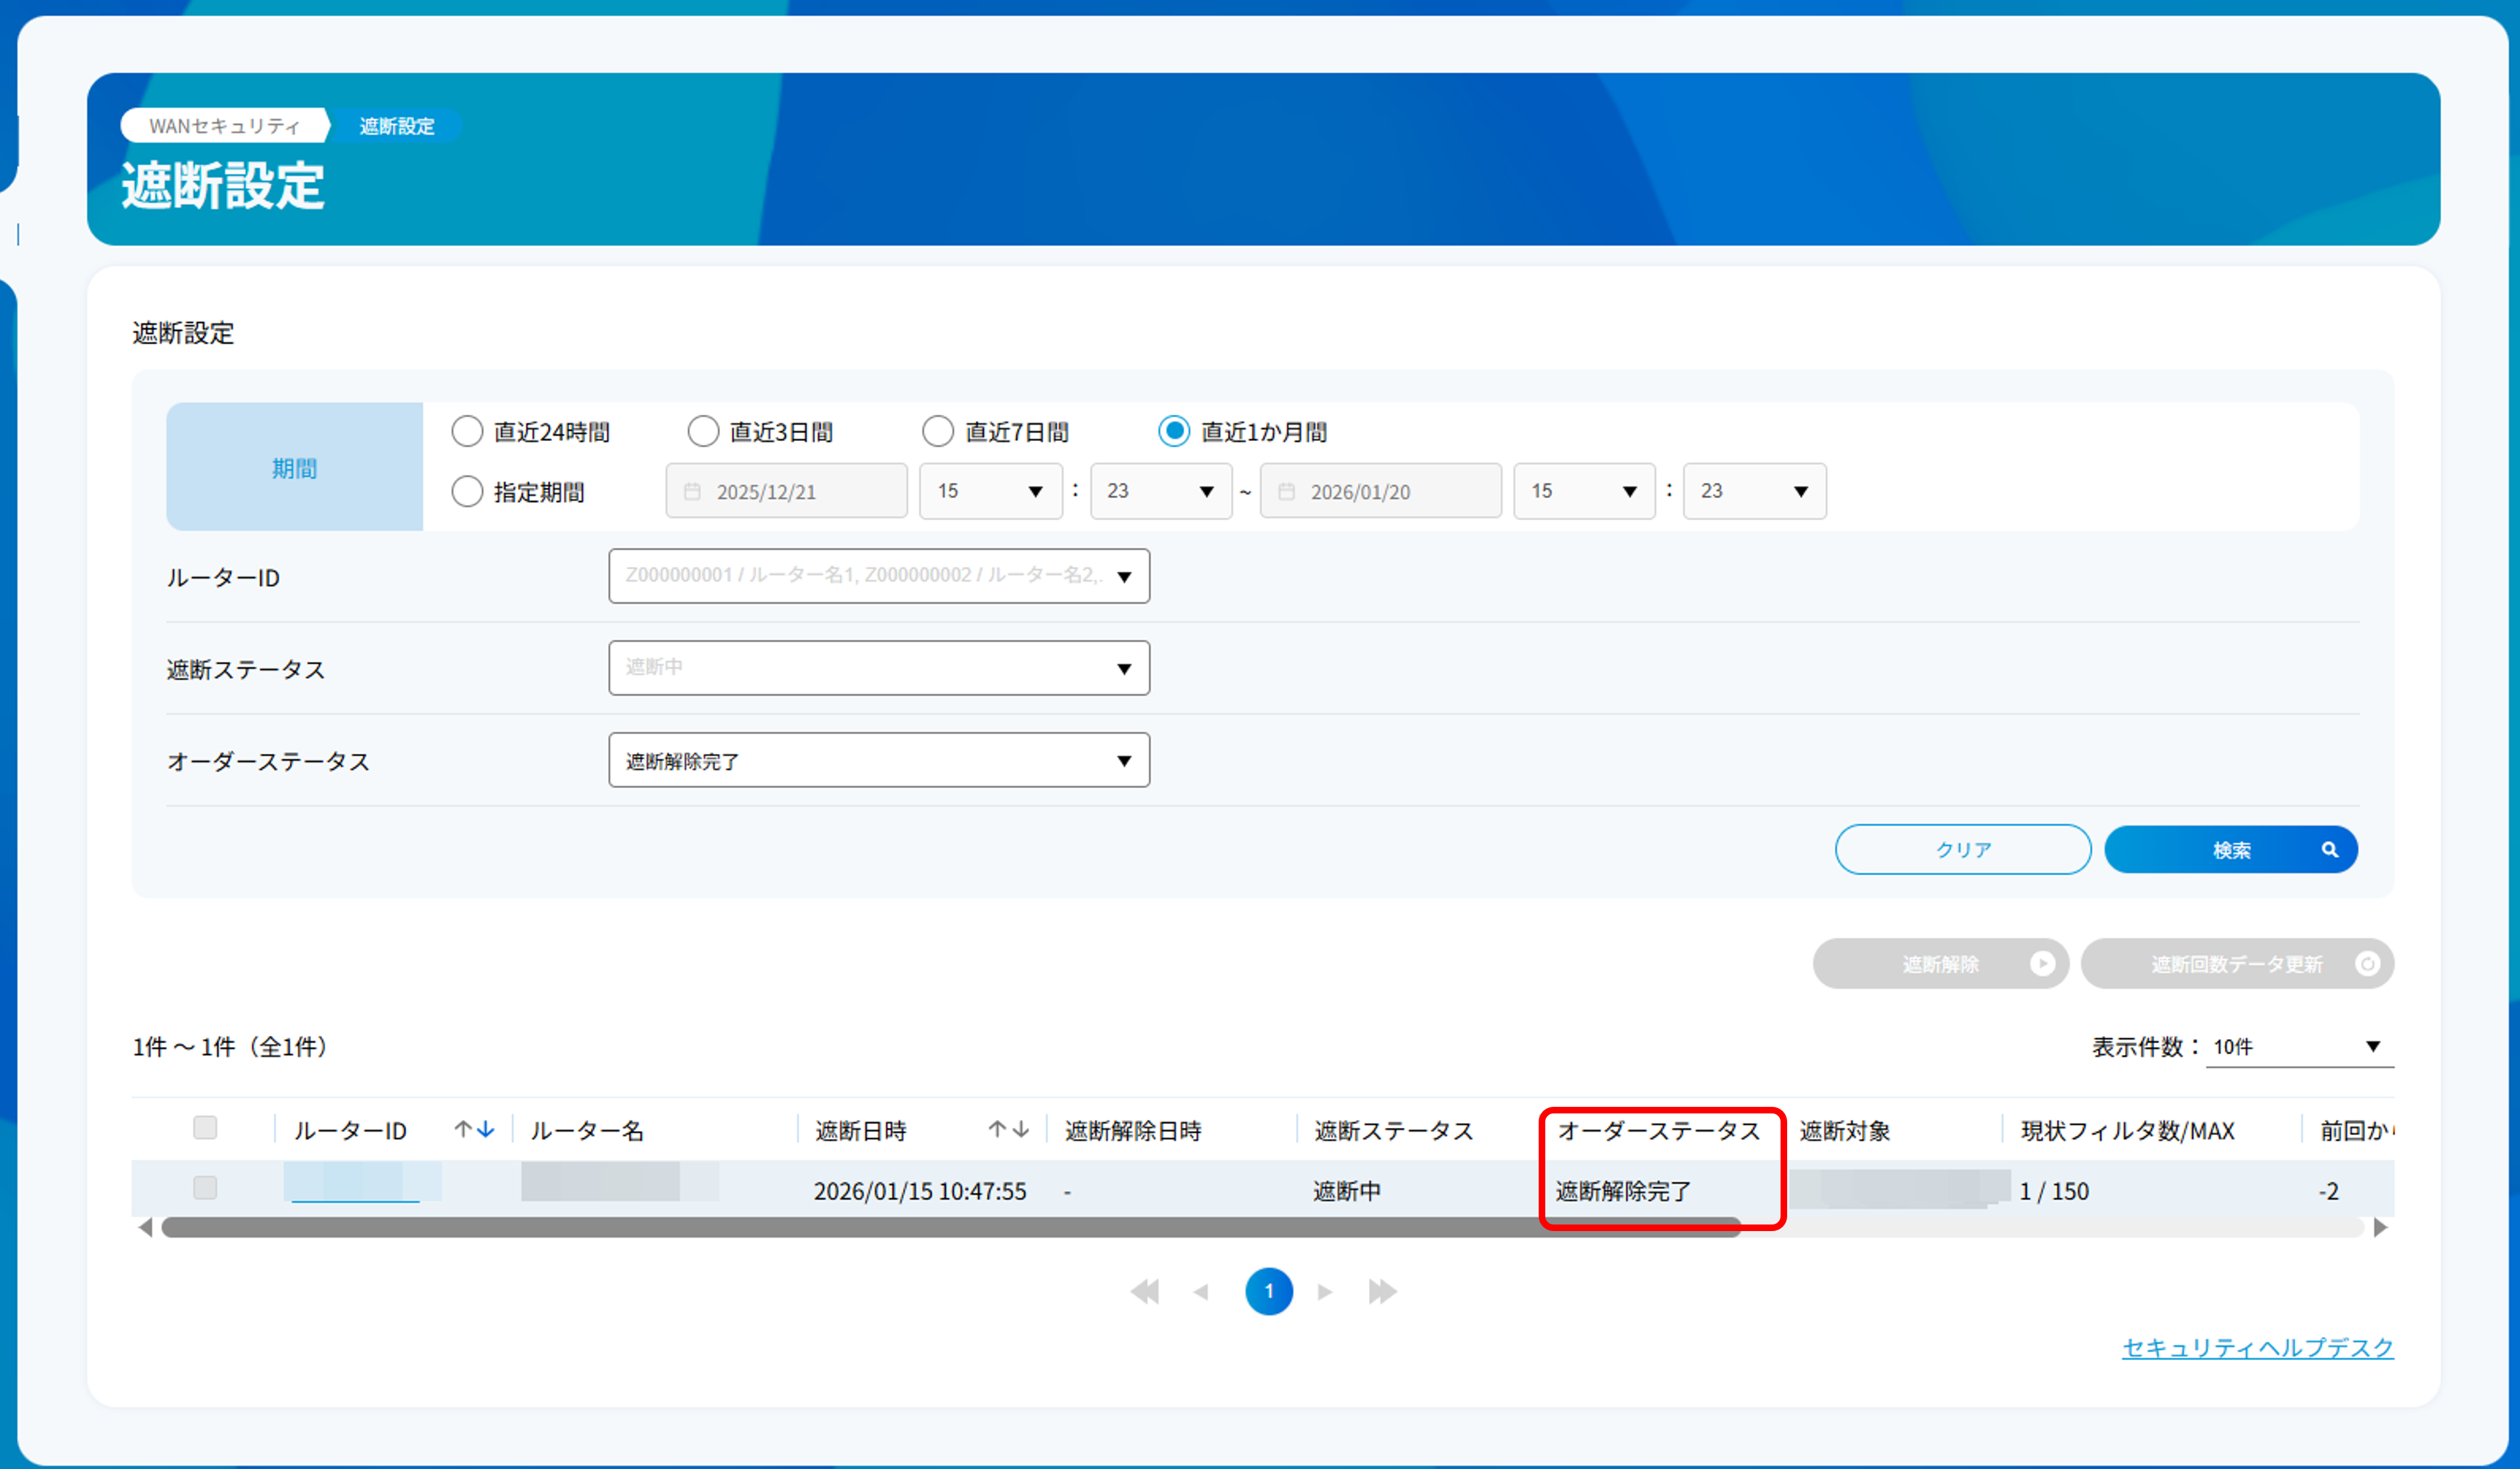
Task: Click the horizontal table scrollbar thumb
Action: point(950,1227)
